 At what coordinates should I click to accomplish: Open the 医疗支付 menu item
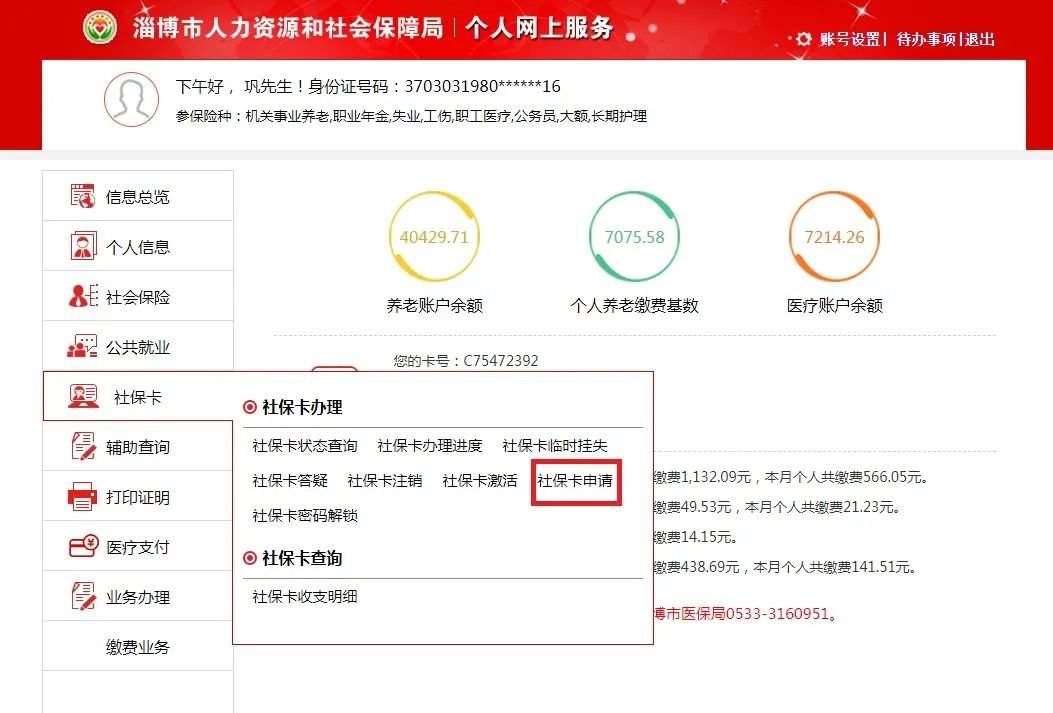138,546
